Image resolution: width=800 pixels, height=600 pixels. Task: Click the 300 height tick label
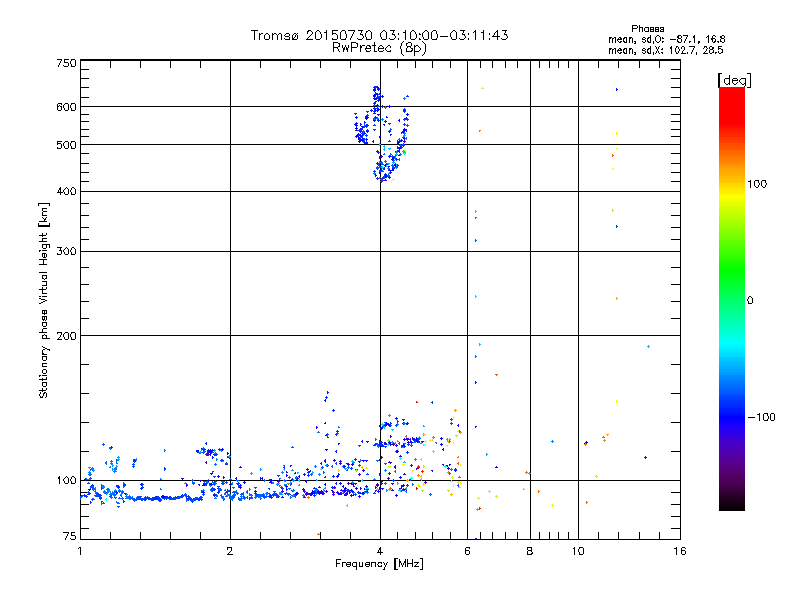[x=66, y=252]
